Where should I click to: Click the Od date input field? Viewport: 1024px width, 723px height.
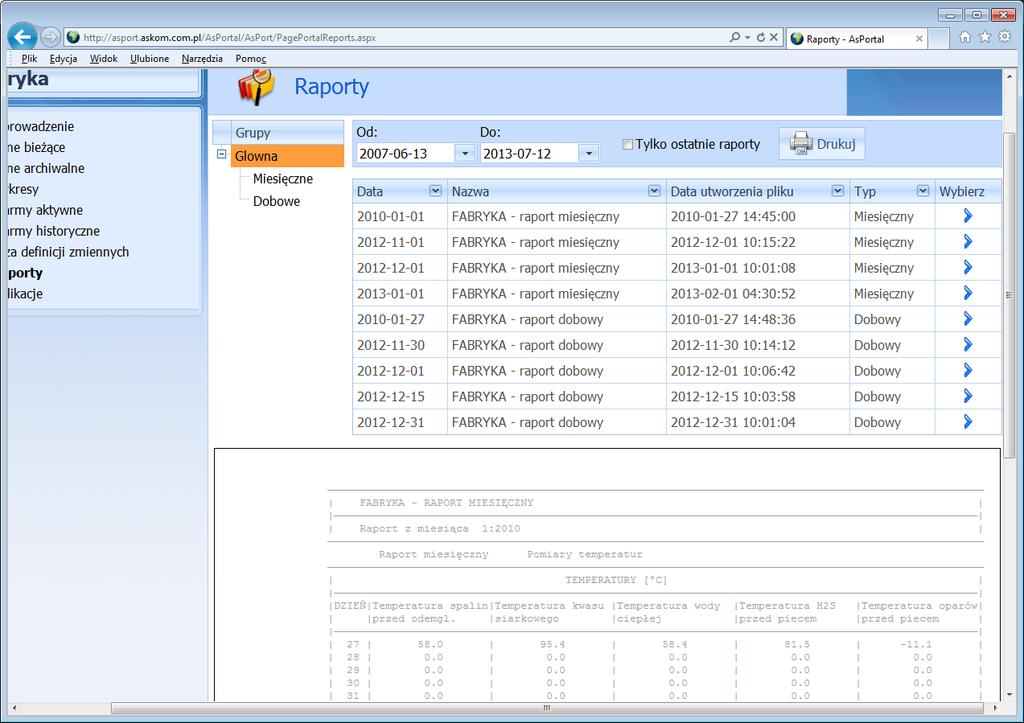406,153
